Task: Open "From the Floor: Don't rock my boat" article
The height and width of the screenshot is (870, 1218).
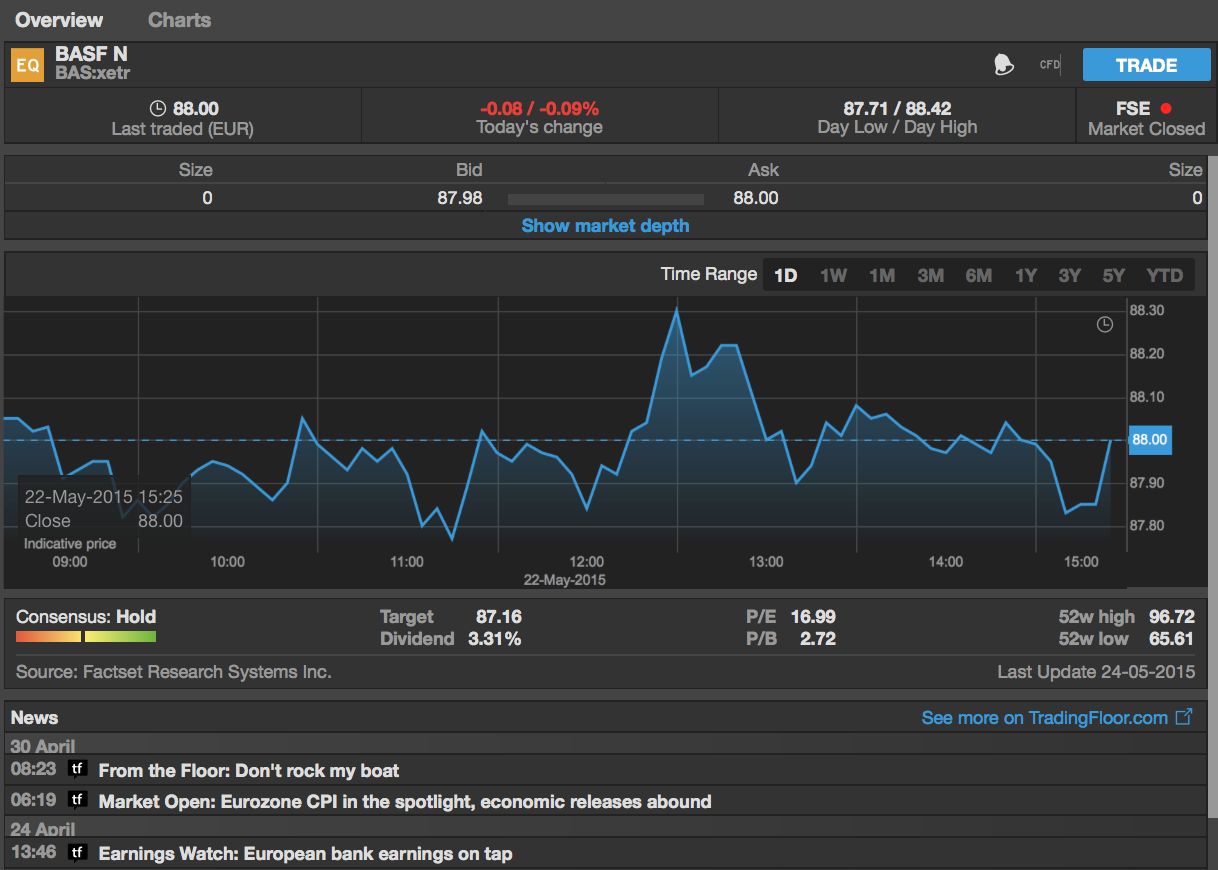Action: point(248,771)
